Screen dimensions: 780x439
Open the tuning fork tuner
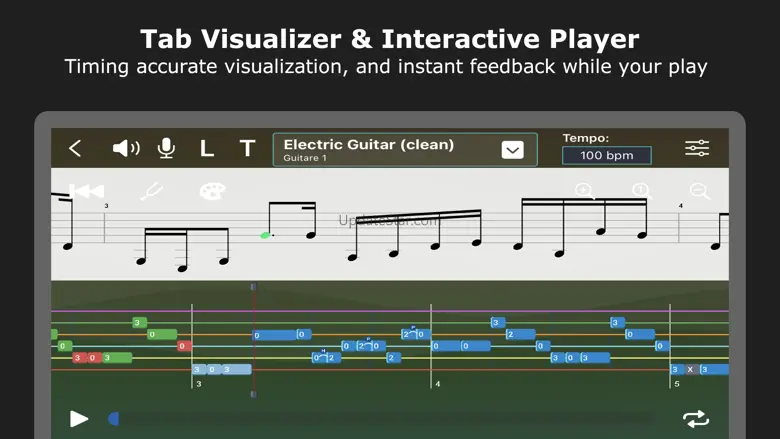click(x=152, y=191)
